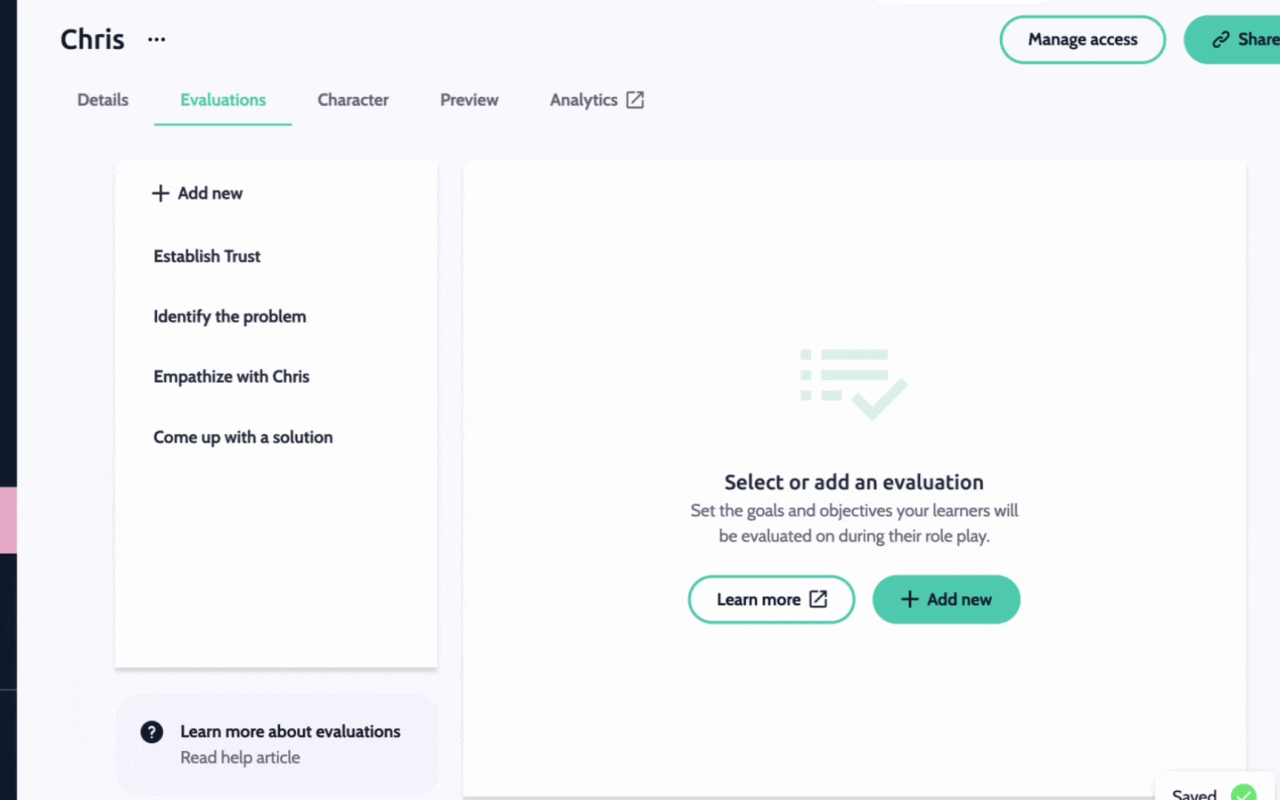Click the three-dots menu next to Chris
Viewport: 1280px width, 800px height.
[x=156, y=40]
